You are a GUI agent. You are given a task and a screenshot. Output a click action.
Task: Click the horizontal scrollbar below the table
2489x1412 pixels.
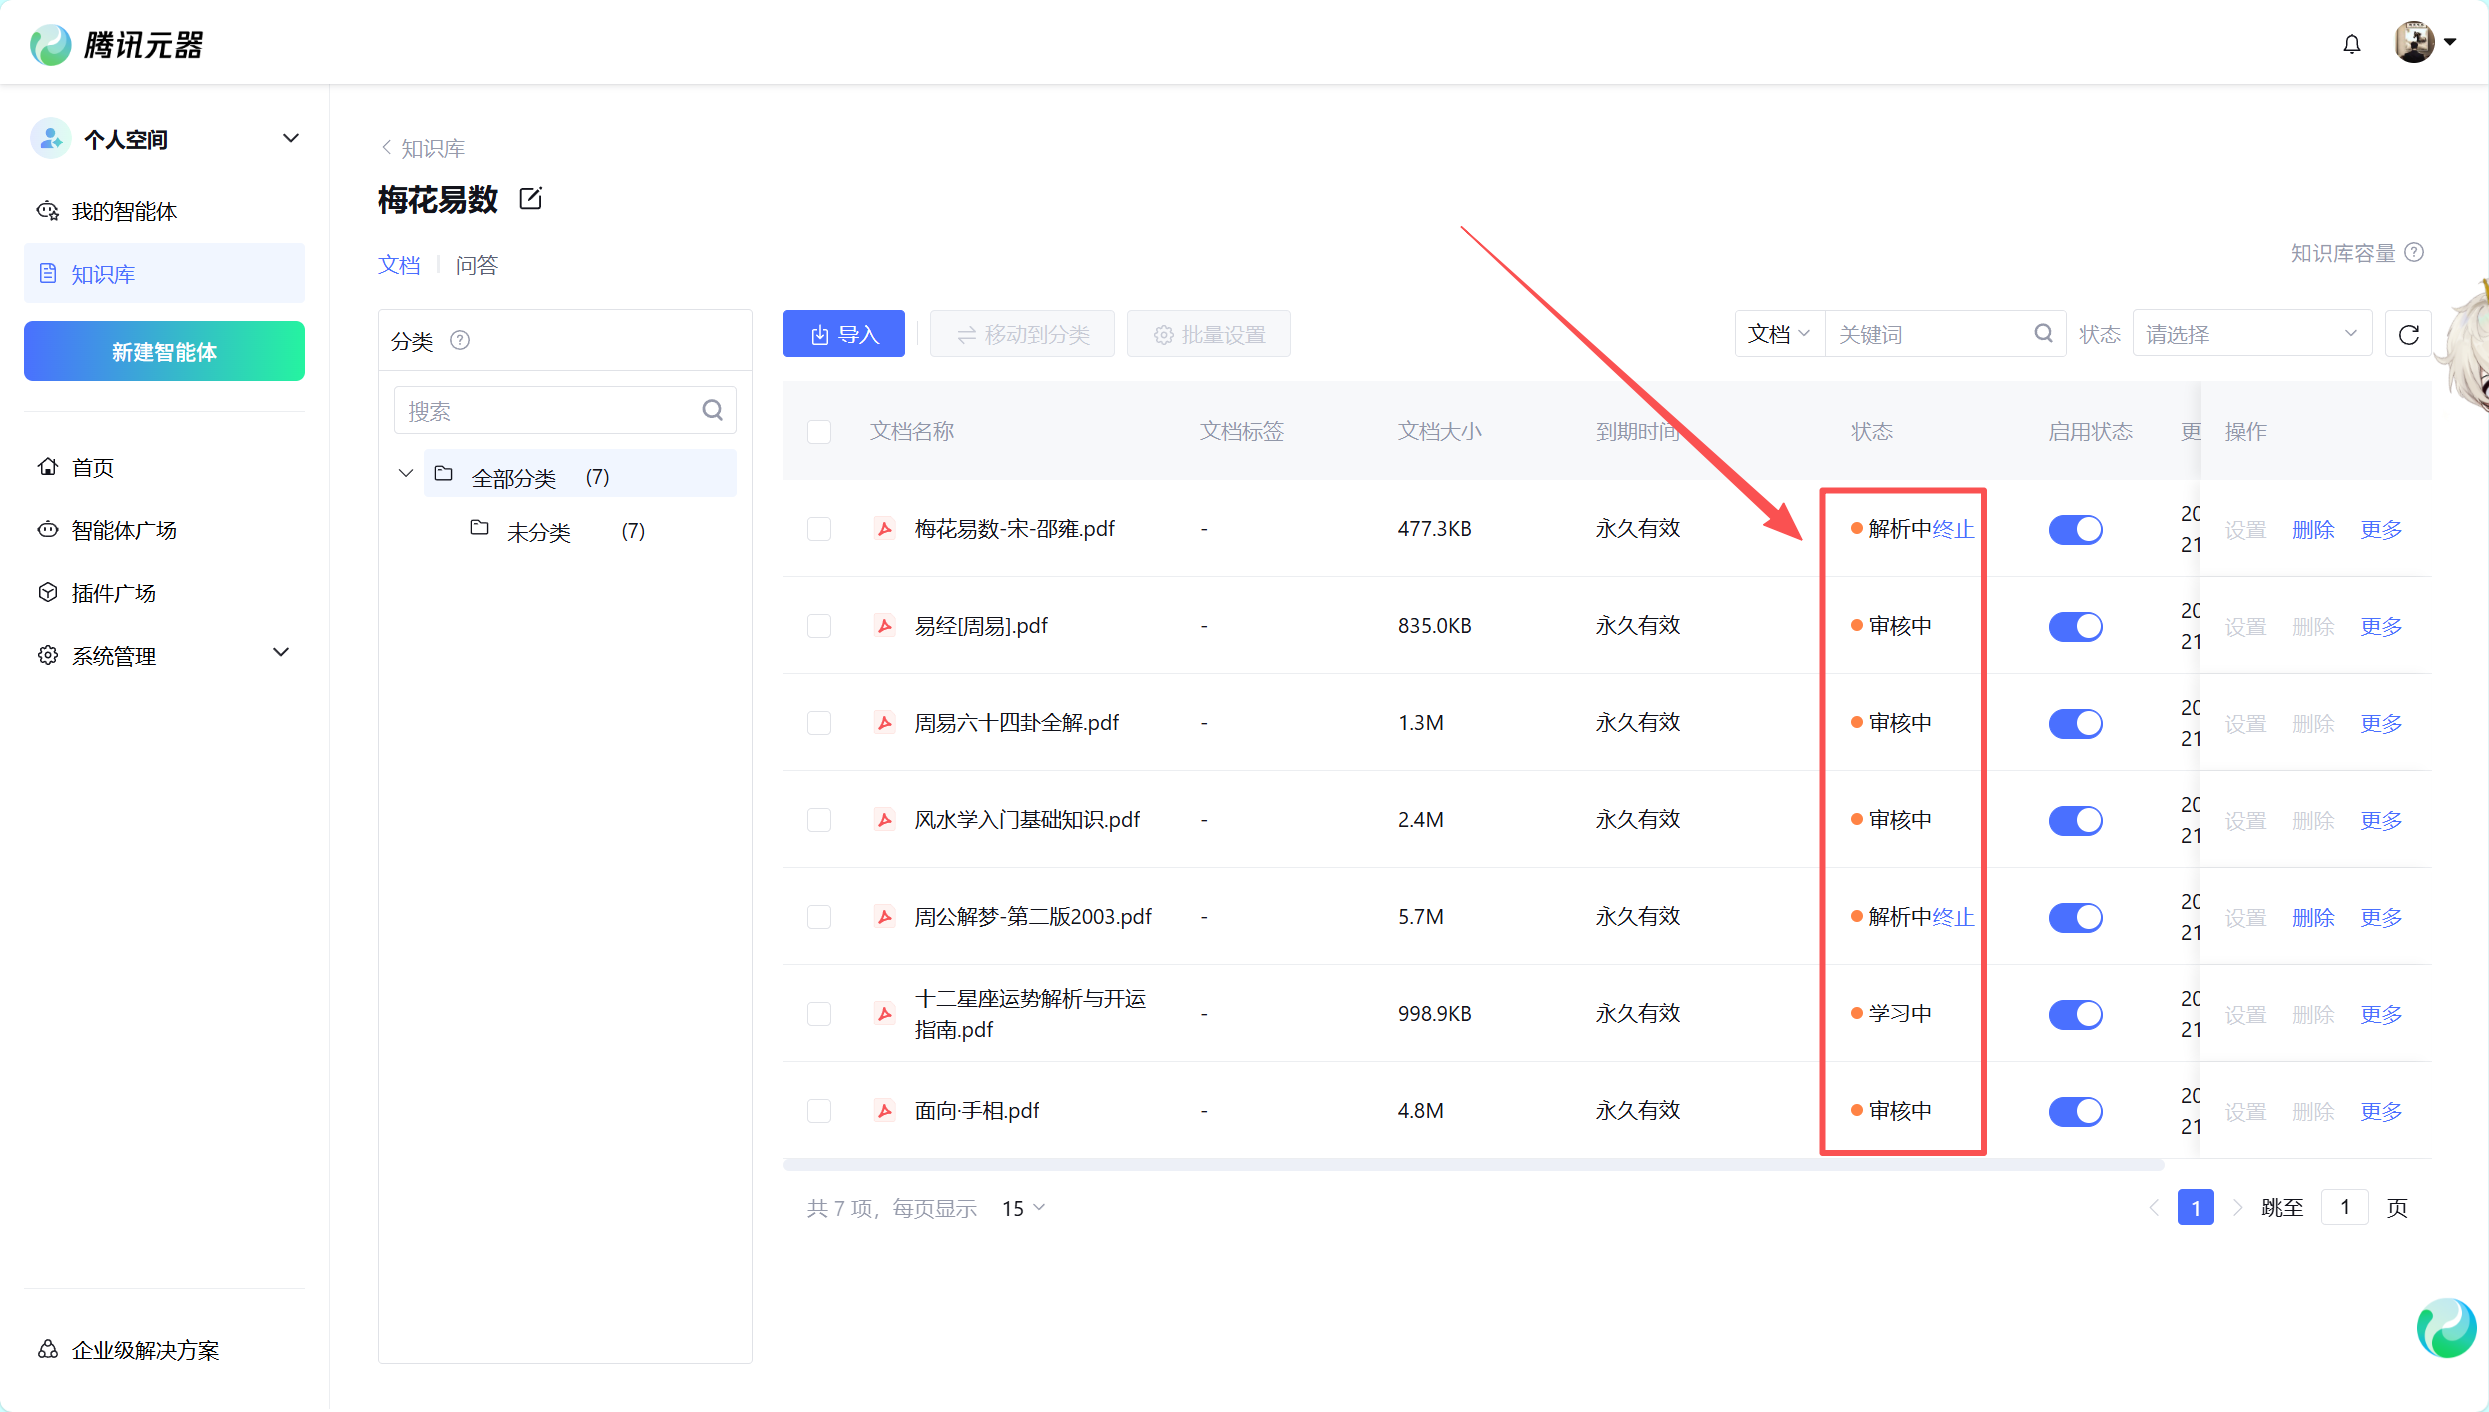click(1472, 1165)
